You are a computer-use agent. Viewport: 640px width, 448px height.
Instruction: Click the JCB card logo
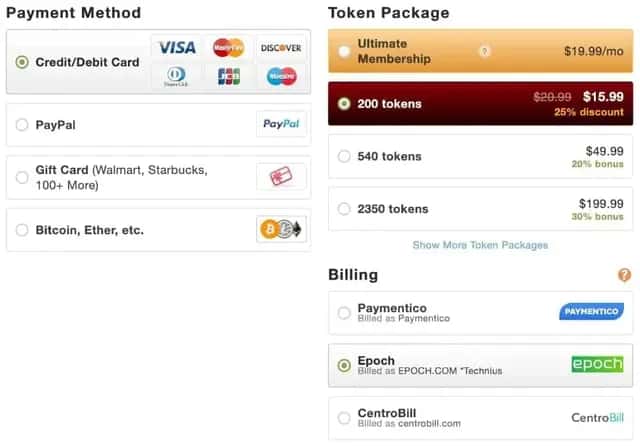pos(229,76)
